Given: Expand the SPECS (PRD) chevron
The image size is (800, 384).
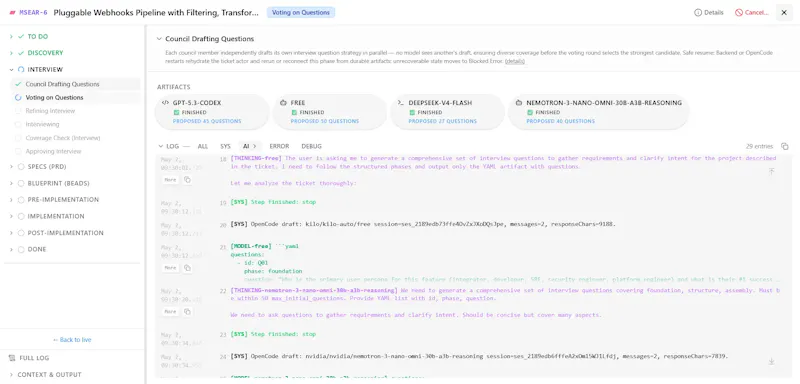Looking at the screenshot, I should pyautogui.click(x=11, y=167).
